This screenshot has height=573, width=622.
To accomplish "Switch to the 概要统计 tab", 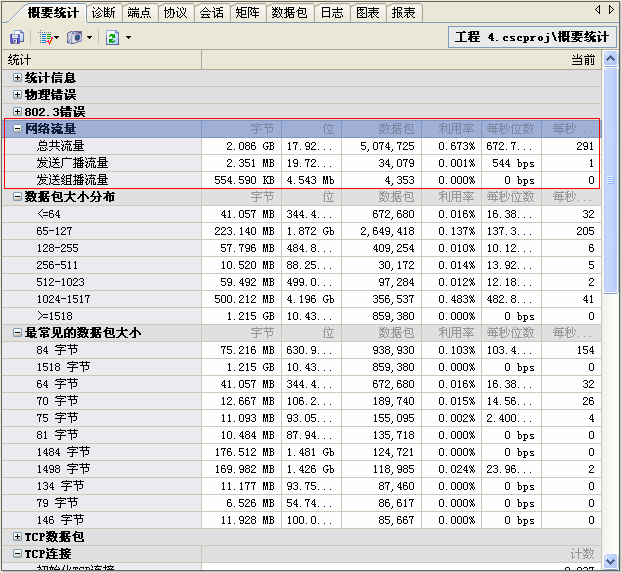I will (x=53, y=13).
